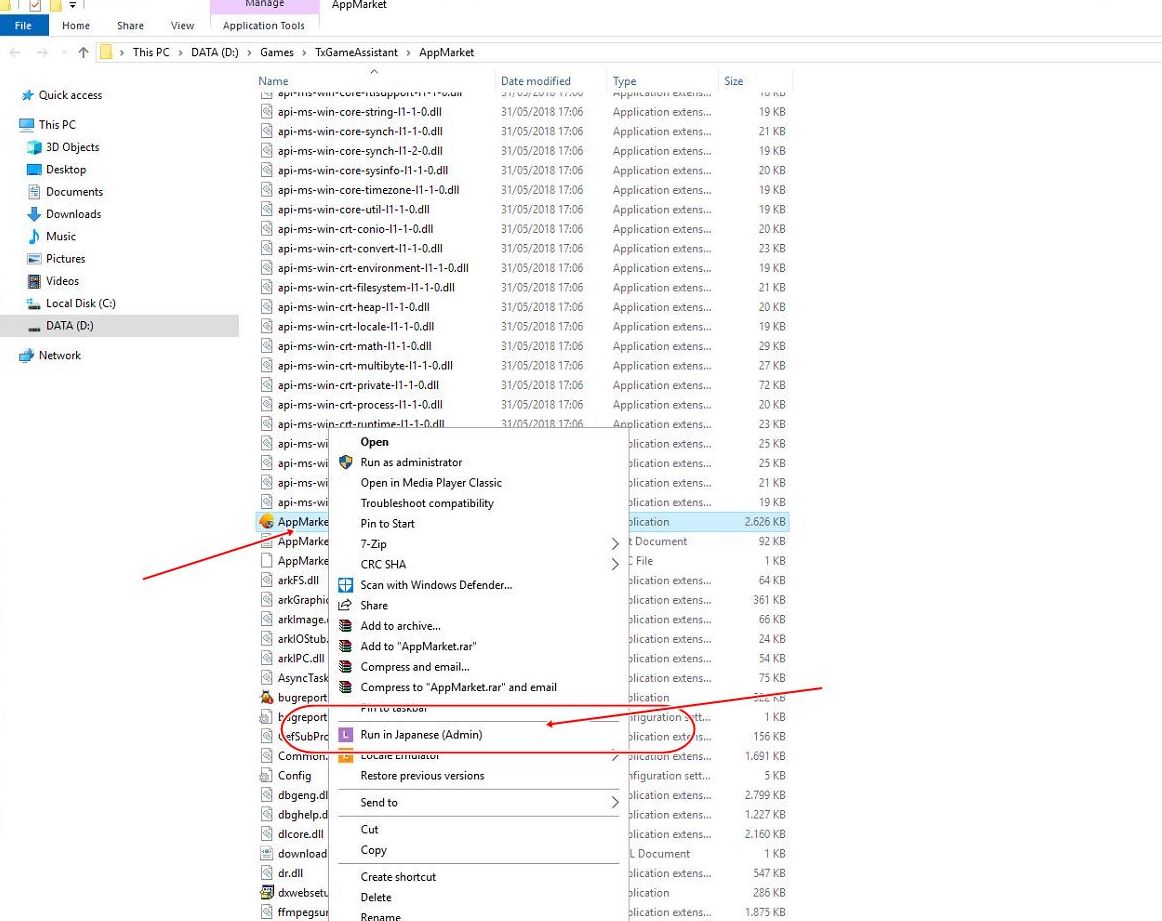The image size is (1162, 921).
Task: Click chevron between TxGameAssistant and AppMarket
Action: 408,53
